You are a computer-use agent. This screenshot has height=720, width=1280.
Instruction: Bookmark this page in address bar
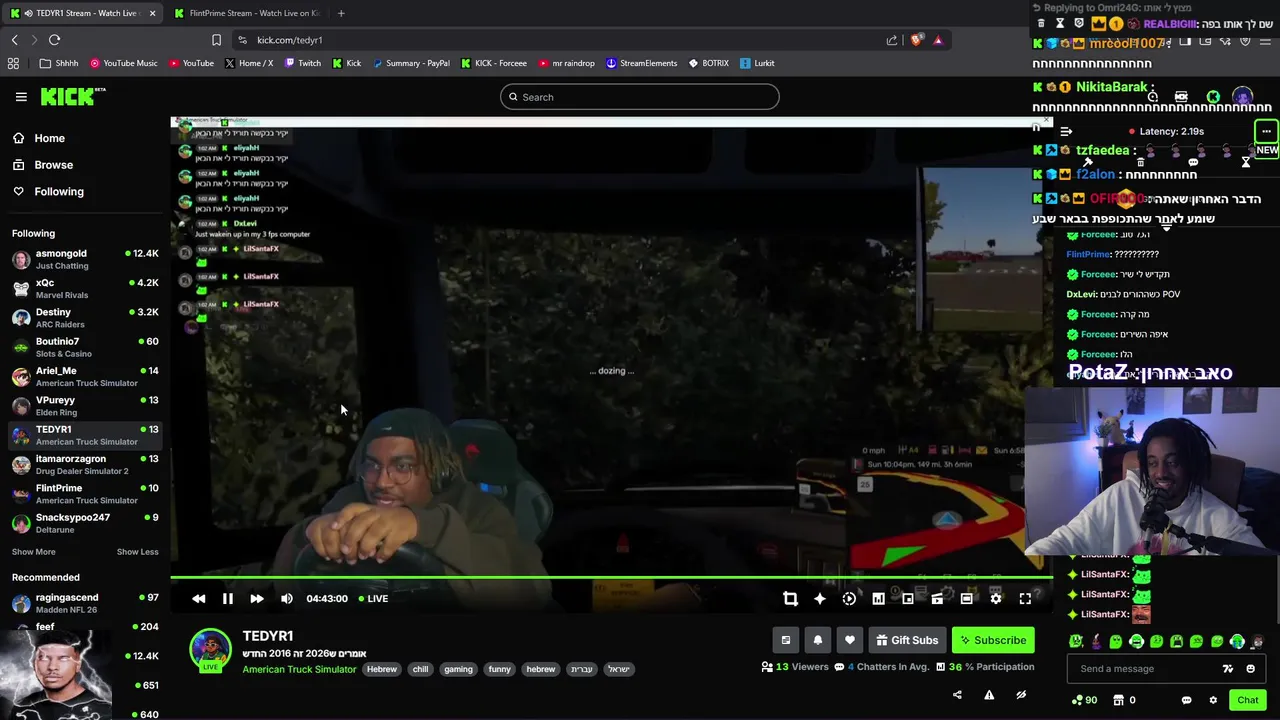point(216,40)
